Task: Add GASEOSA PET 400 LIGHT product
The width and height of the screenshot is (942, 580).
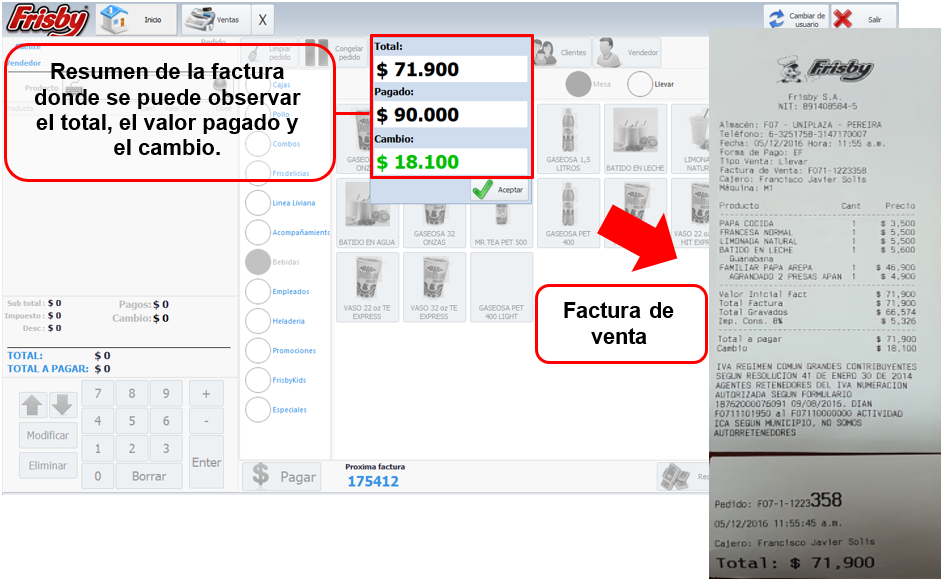Action: pos(501,287)
